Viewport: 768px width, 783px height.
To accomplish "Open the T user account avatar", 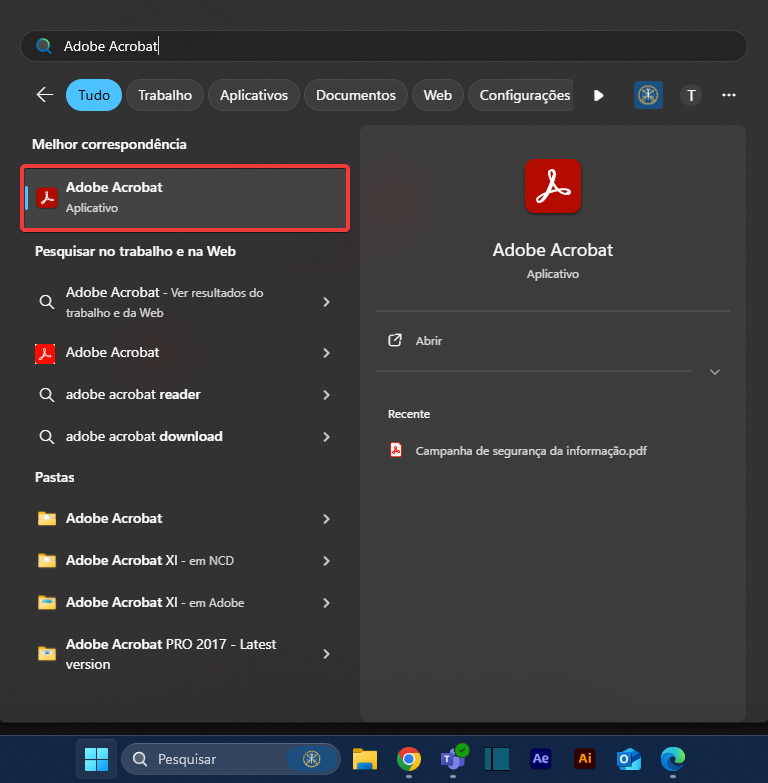I will pyautogui.click(x=691, y=95).
